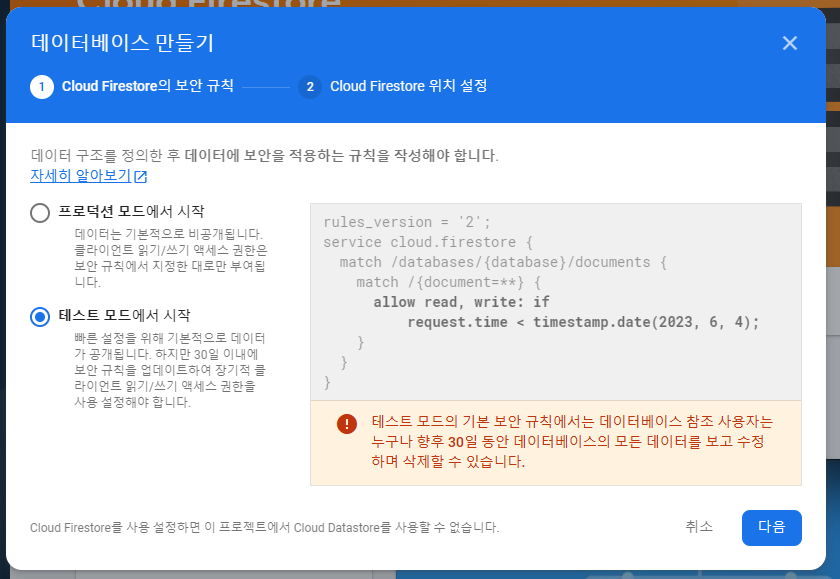Select 테스트 모드에서 시작 radio button

point(40,317)
